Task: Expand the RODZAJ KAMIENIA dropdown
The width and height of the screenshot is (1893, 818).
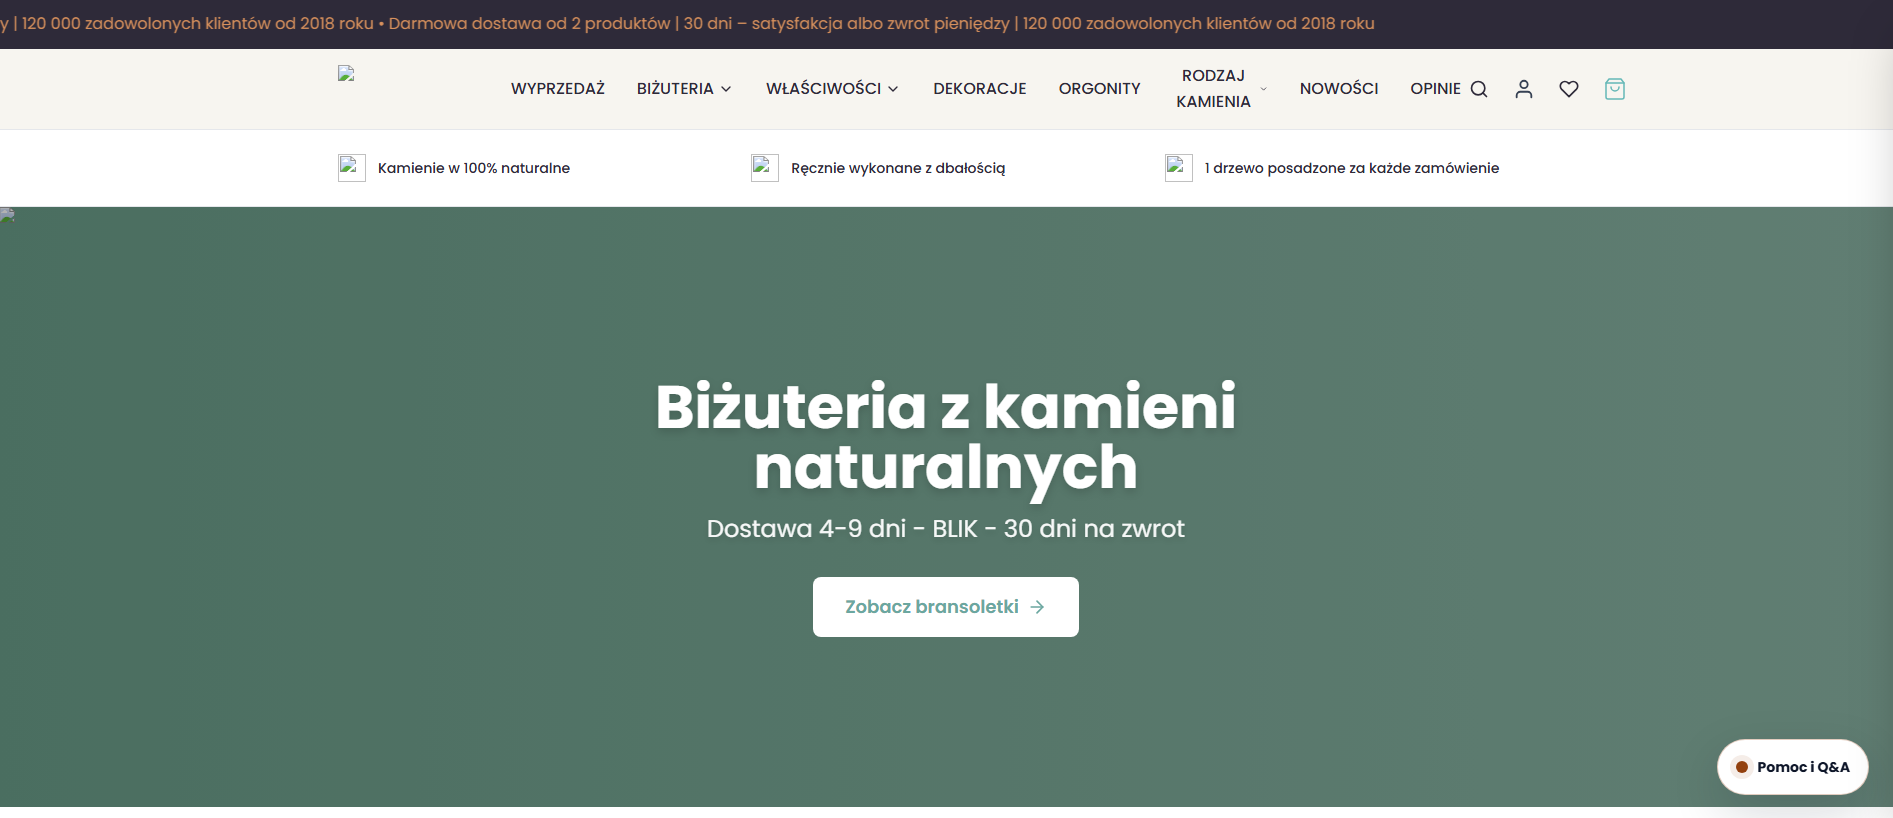Action: (1221, 89)
